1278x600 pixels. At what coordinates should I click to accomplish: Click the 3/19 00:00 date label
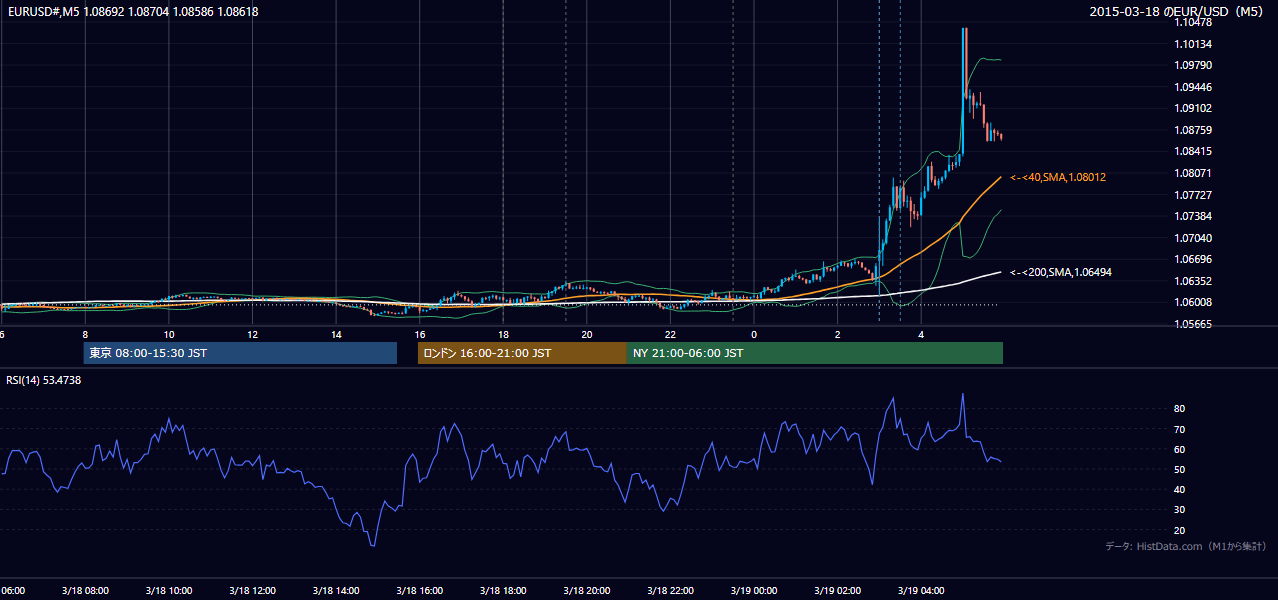(753, 590)
